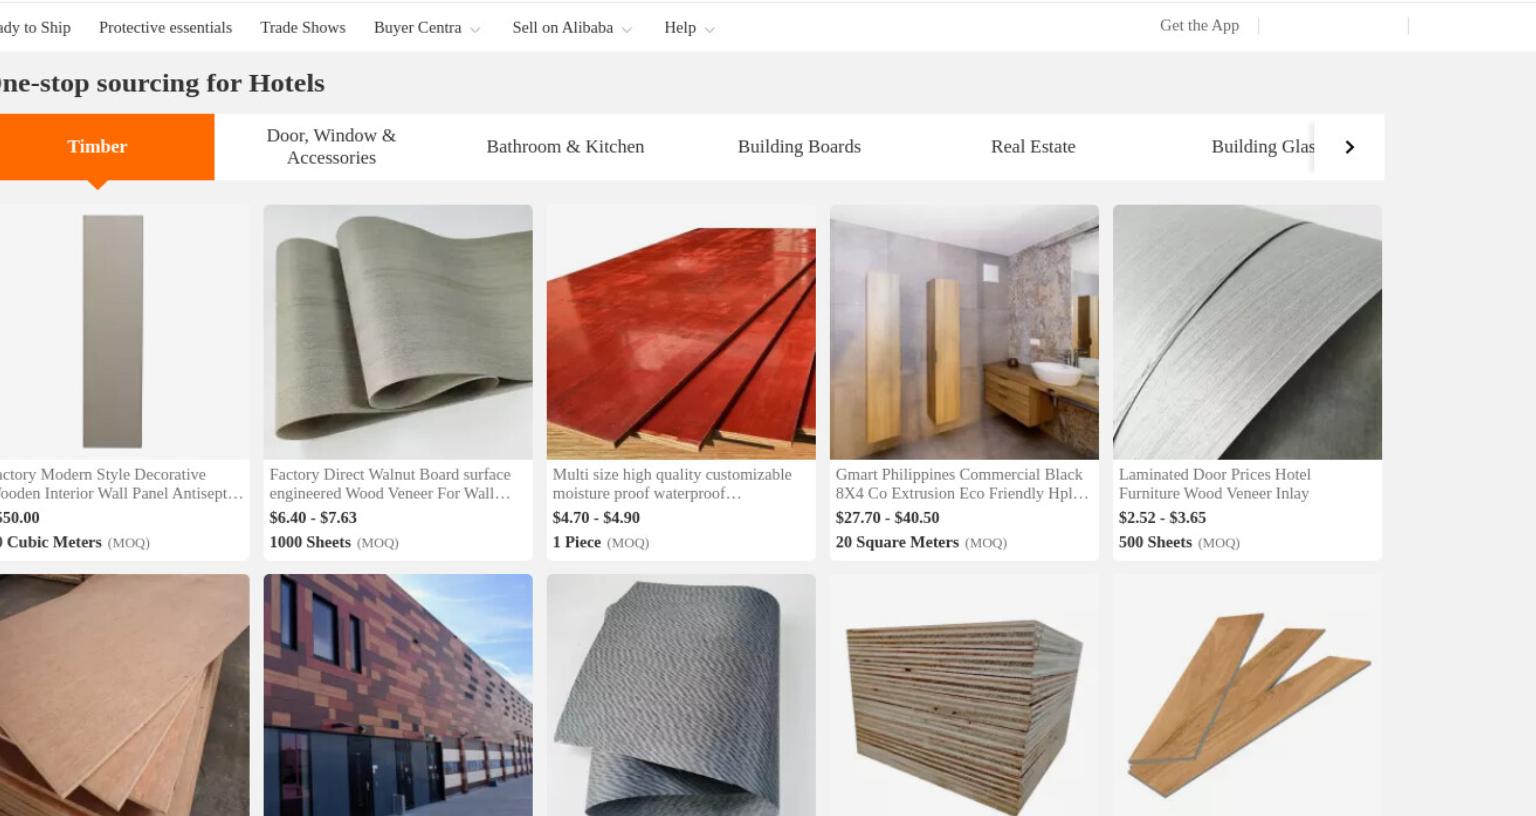Select the Timber category tab
Screen dimensions: 1536x816
click(x=97, y=147)
